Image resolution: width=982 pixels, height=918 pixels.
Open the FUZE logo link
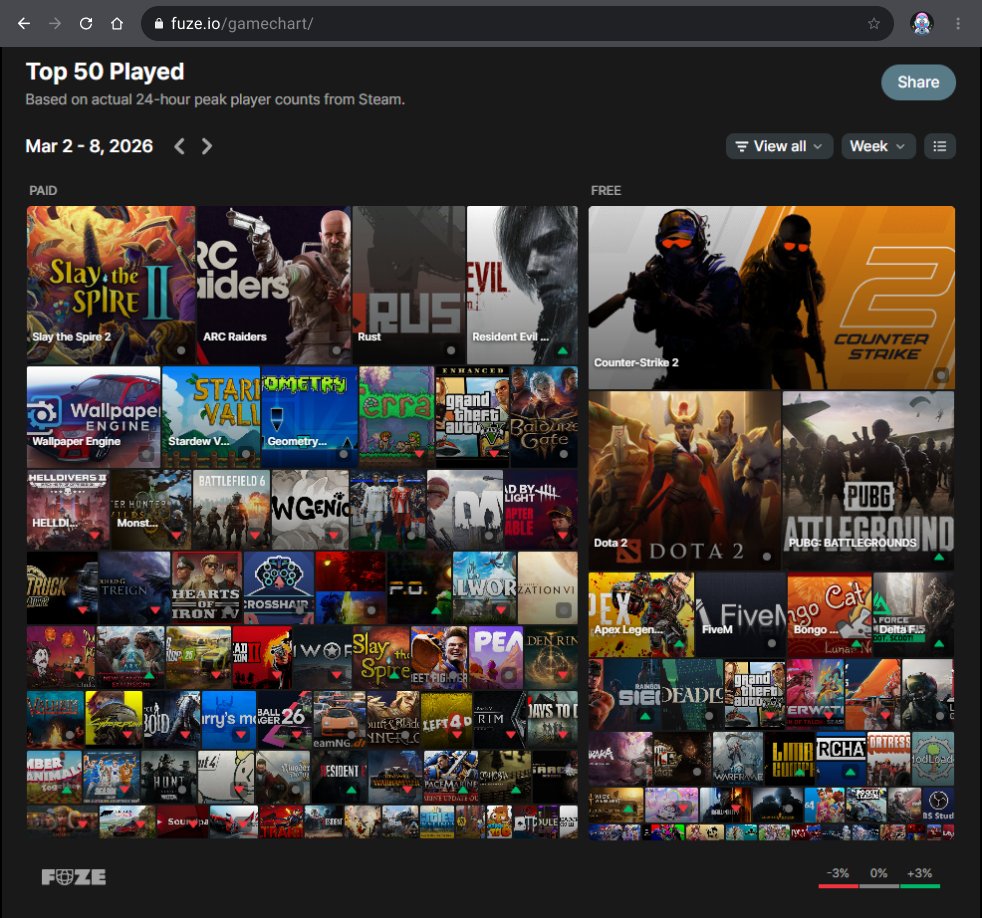click(74, 877)
